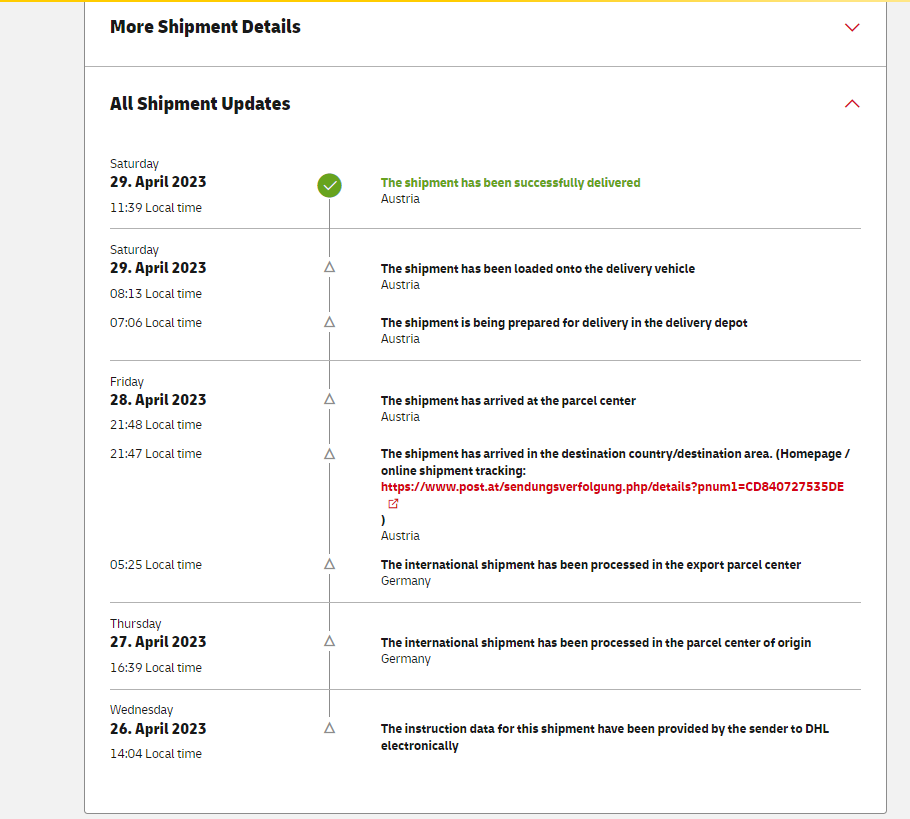Image resolution: width=910 pixels, height=819 pixels.
Task: Click the triangle marker for delivery depot preparation
Action: point(329,322)
